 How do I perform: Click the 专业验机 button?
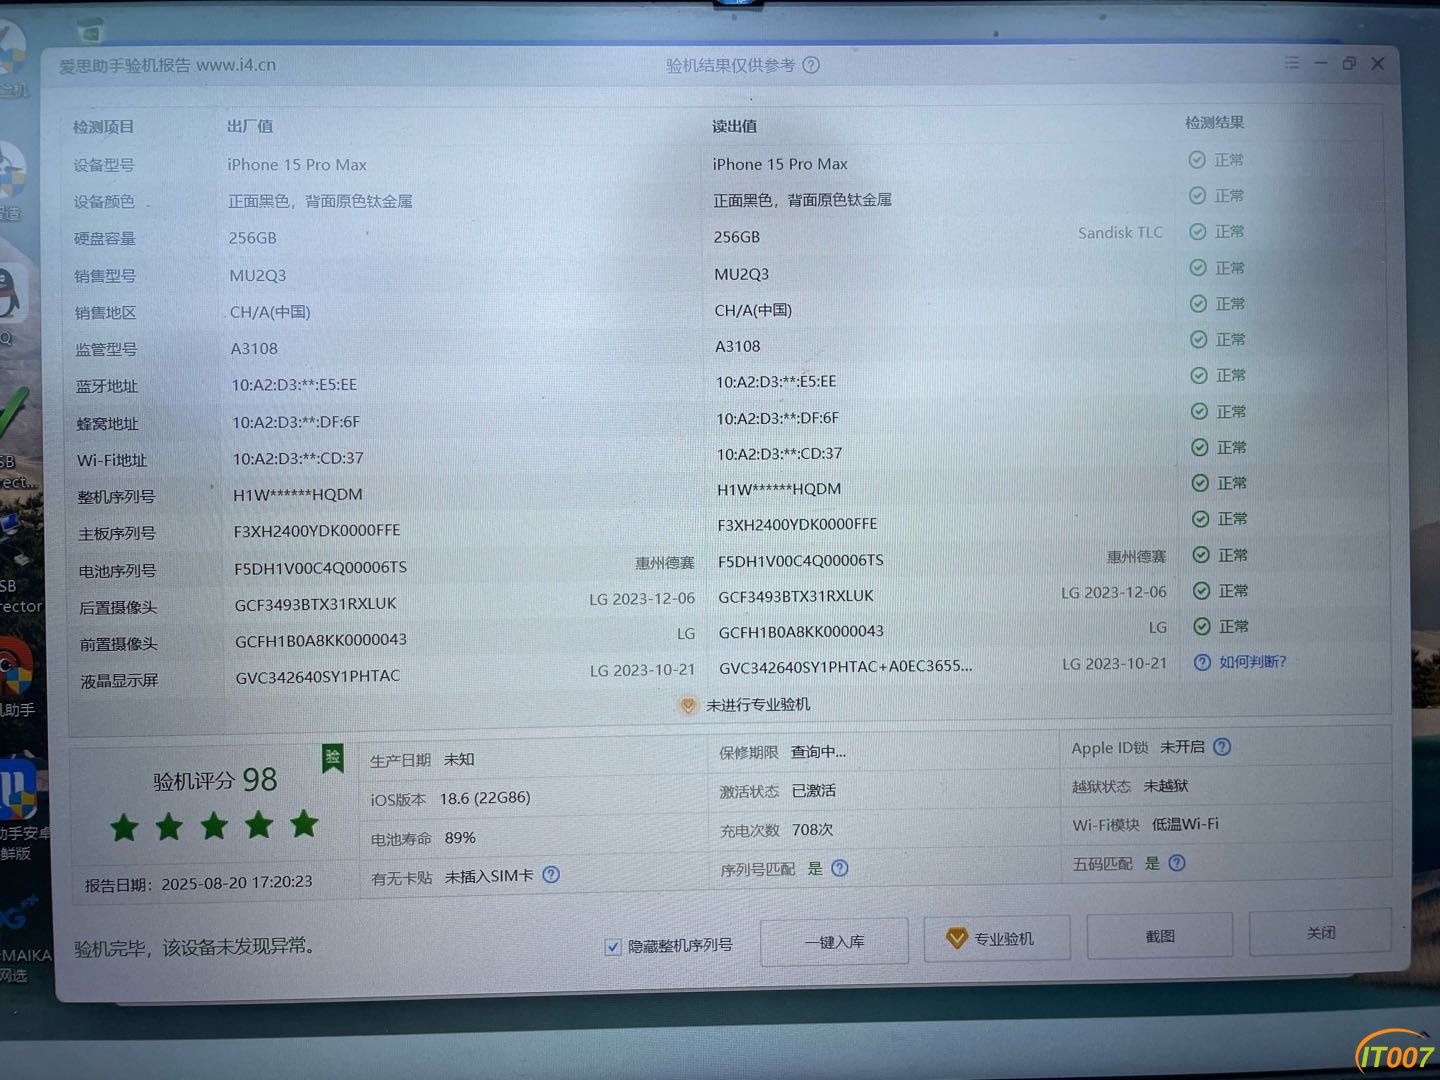pyautogui.click(x=997, y=939)
